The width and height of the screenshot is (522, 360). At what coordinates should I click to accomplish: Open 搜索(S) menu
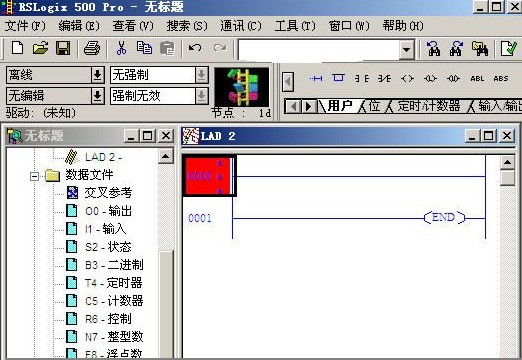187,26
